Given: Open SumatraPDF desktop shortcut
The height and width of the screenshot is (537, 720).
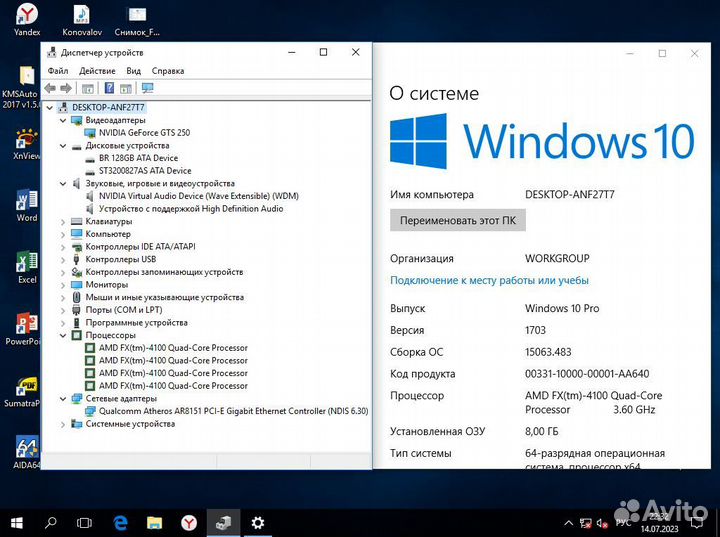Looking at the screenshot, I should tap(23, 391).
